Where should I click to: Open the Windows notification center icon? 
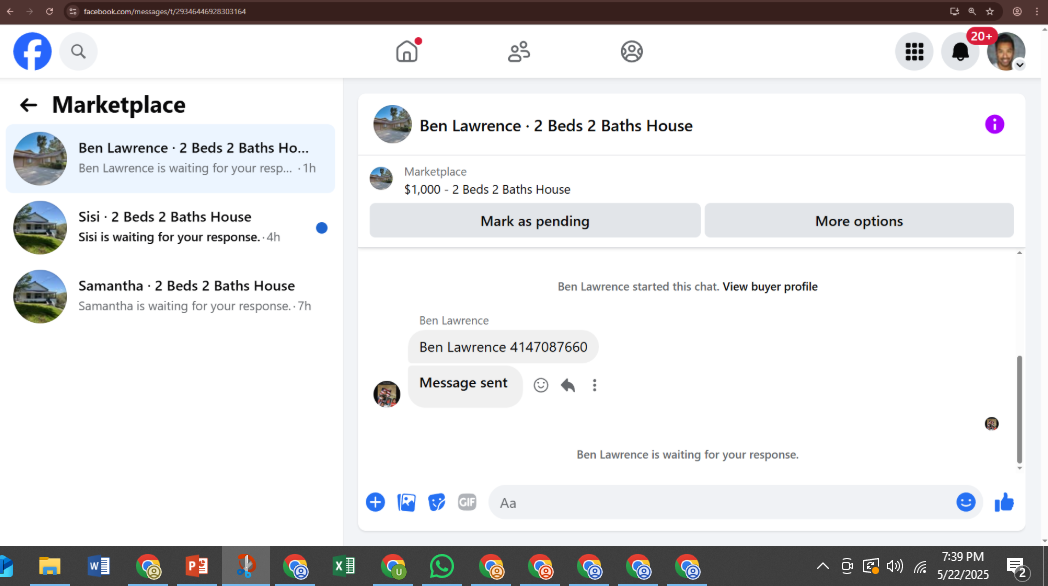pyautogui.click(x=1016, y=567)
